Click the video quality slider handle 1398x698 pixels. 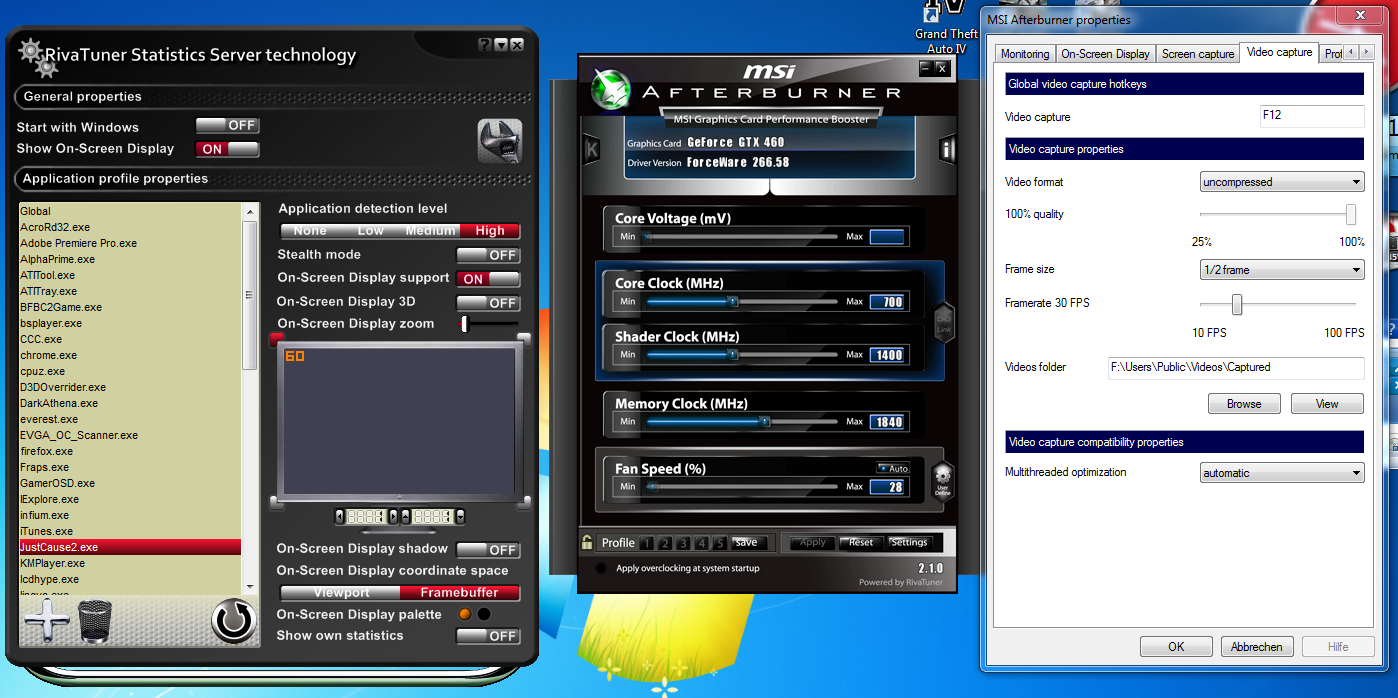click(1351, 214)
